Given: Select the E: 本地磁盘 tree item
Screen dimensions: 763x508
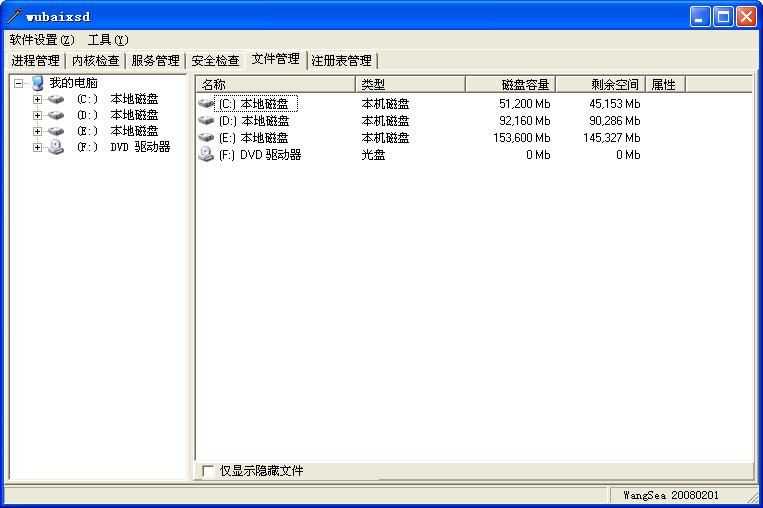Looking at the screenshot, I should pos(134,131).
